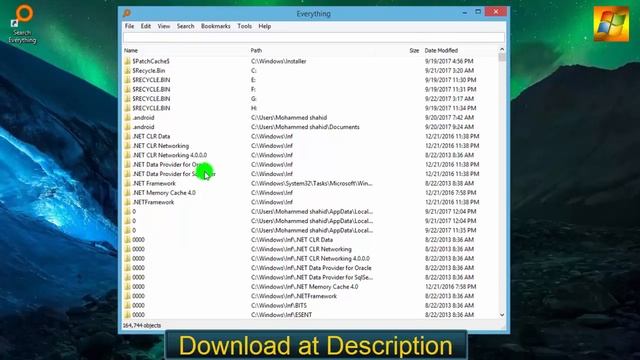Select the $RECYCLE.BIN folder icon on E:

[x=127, y=80]
